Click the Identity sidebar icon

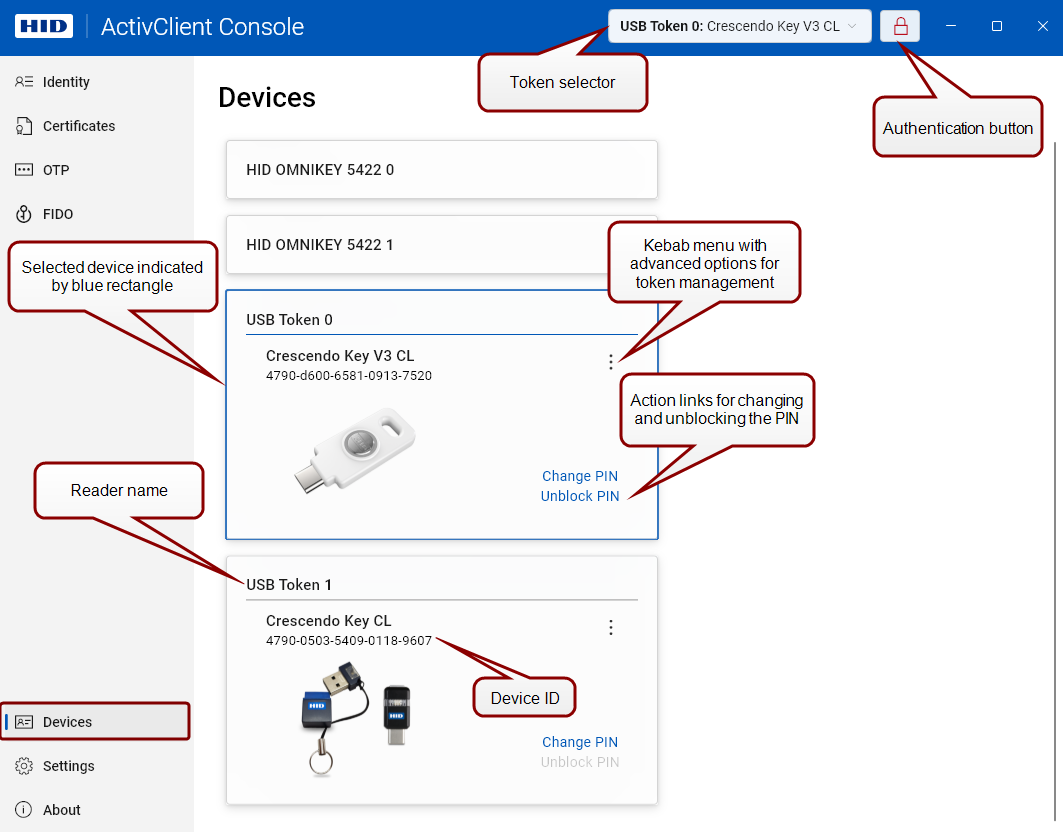coord(25,82)
